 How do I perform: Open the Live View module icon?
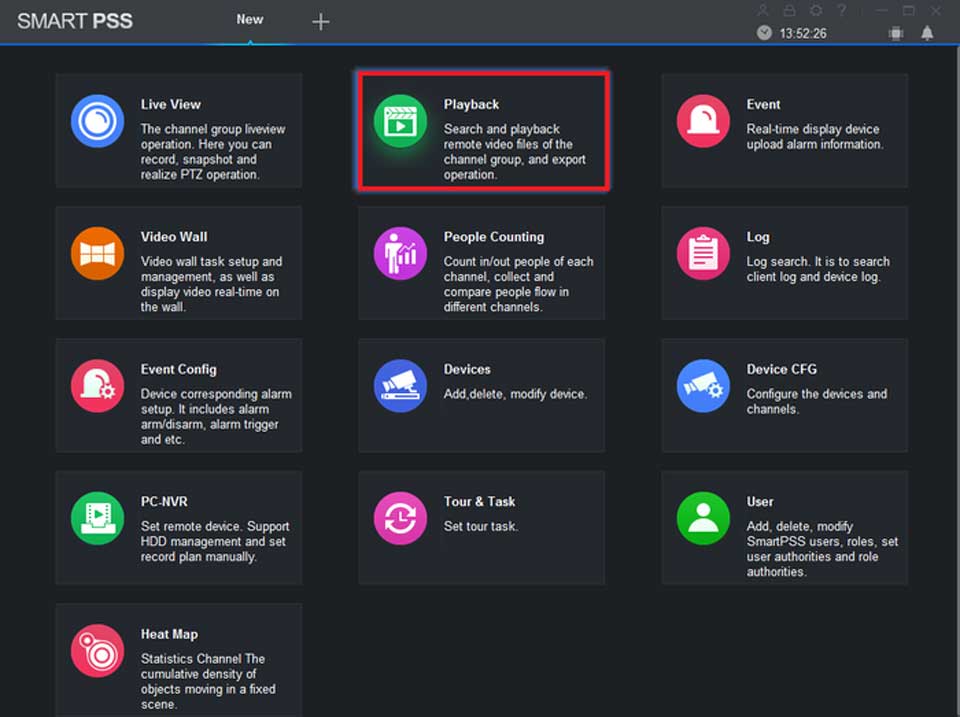(97, 122)
